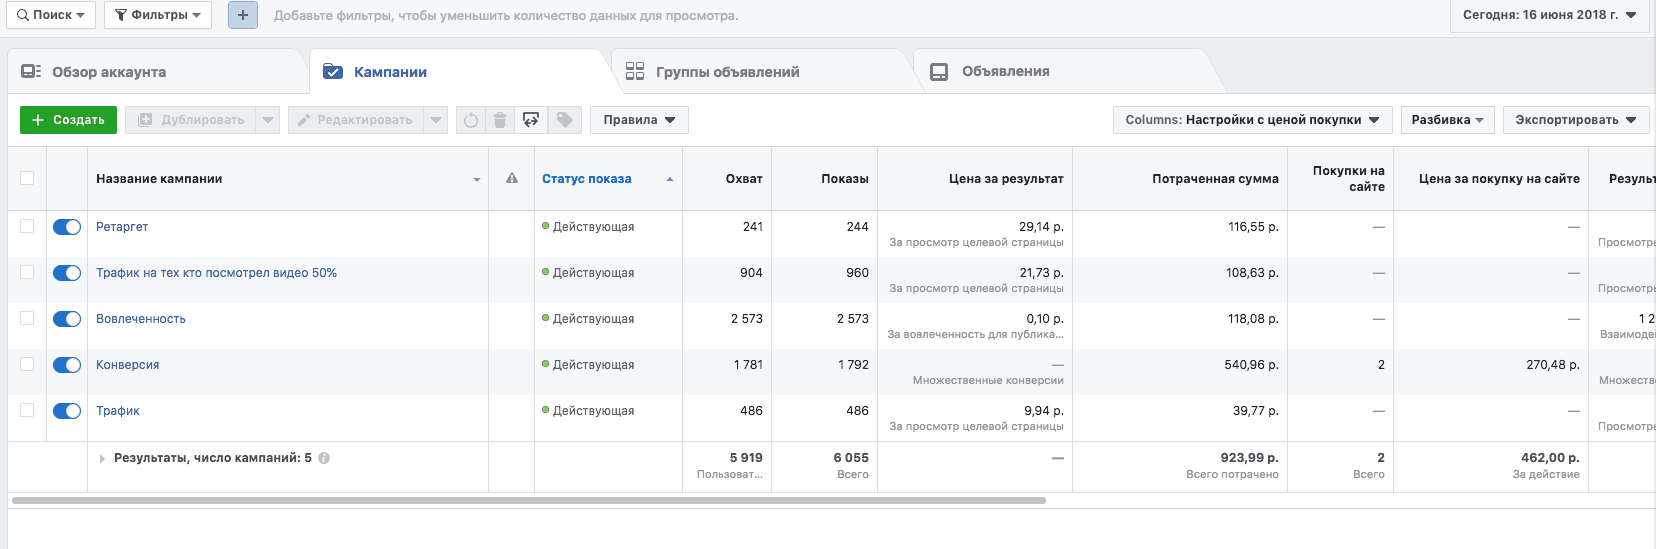Click info icon next to campaign results count

[x=324, y=458]
